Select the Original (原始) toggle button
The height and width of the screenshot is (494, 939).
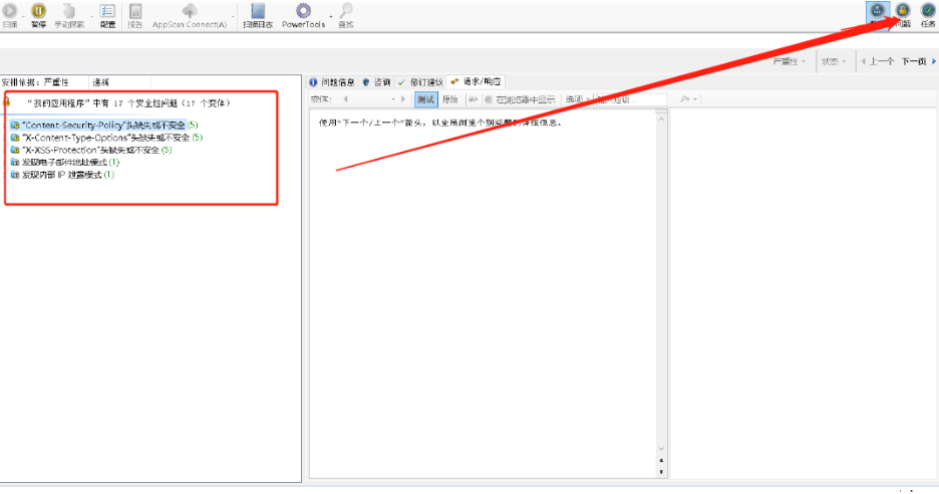point(450,99)
